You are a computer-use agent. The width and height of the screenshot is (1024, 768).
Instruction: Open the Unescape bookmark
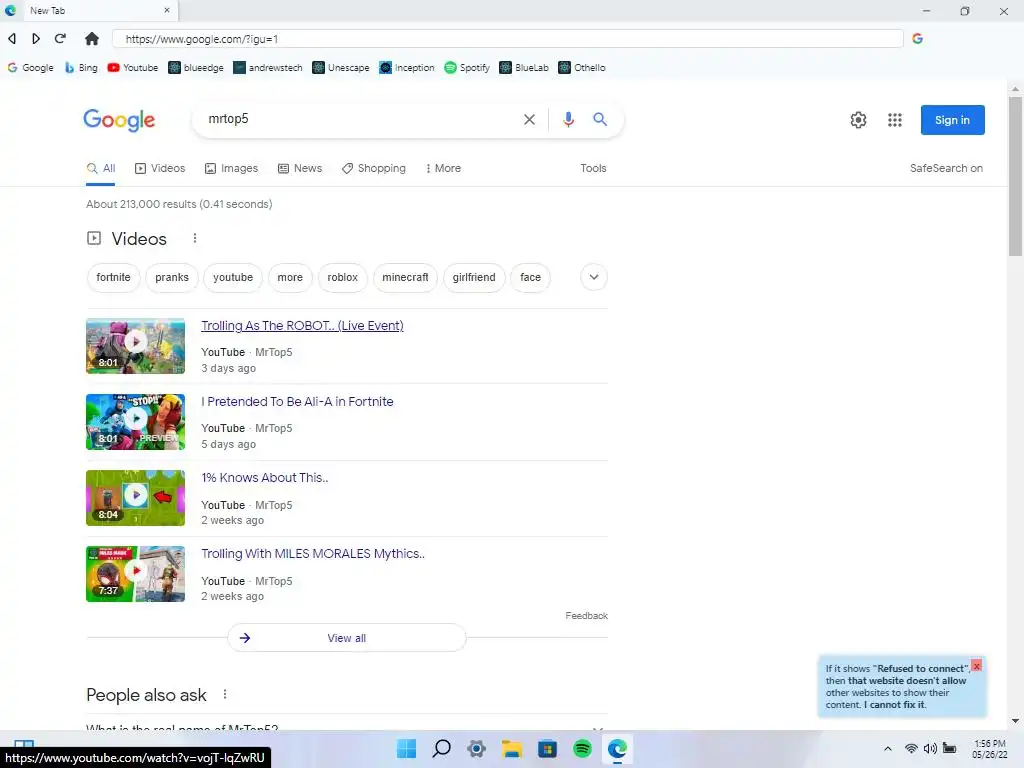click(341, 67)
